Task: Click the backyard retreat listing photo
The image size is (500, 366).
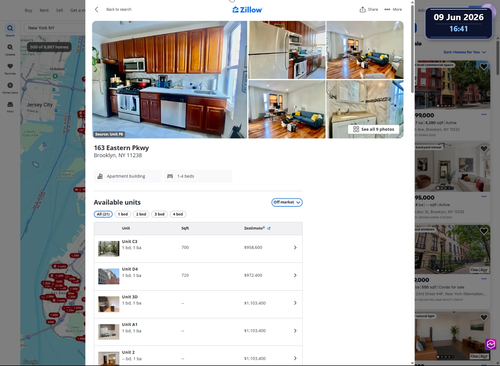Action: pos(452,167)
